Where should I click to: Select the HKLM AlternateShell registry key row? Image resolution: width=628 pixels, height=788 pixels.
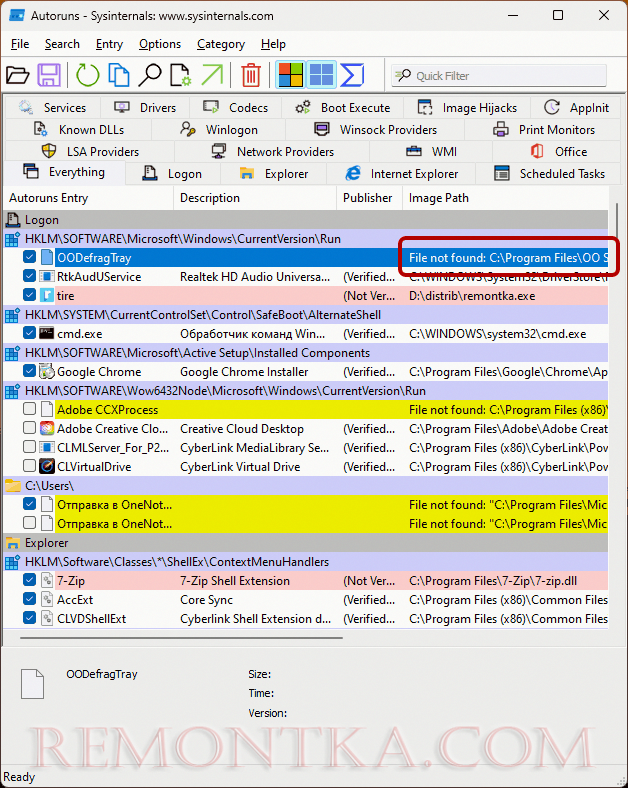point(305,315)
